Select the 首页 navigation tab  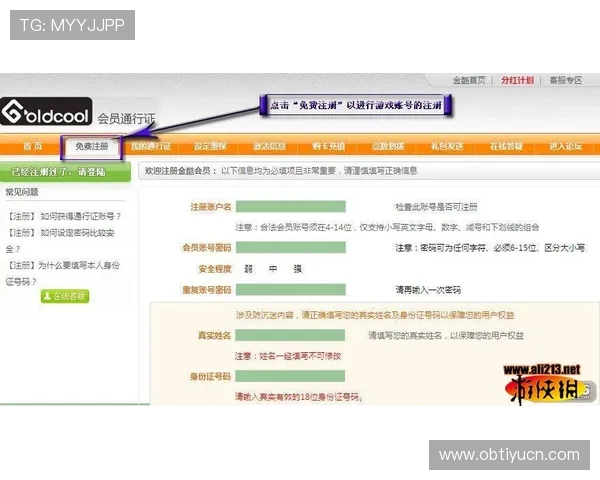point(33,146)
